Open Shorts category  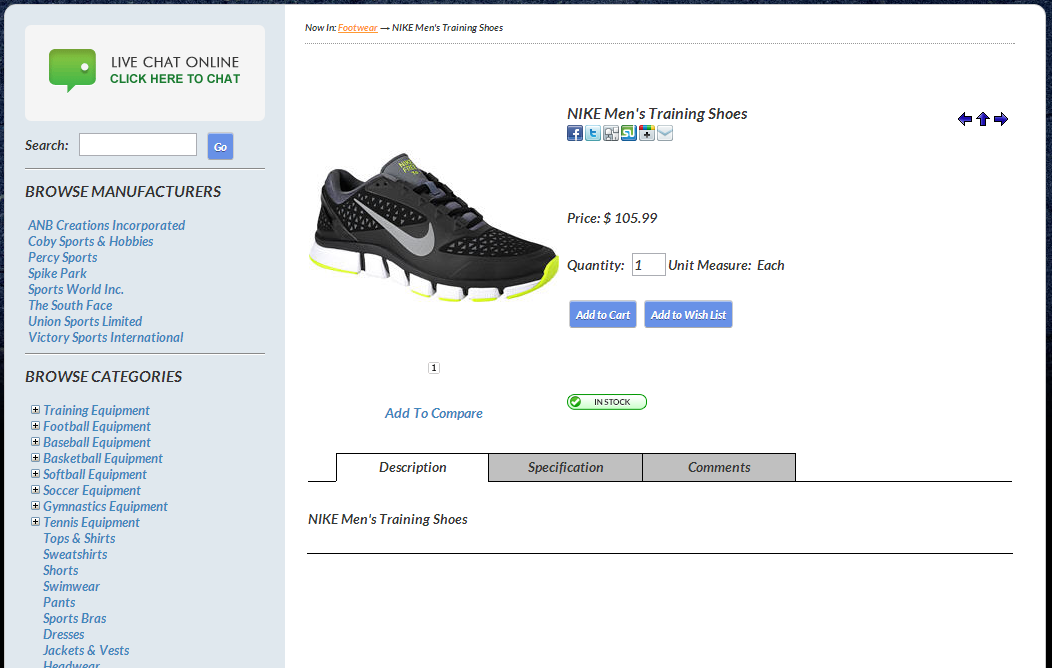pyautogui.click(x=60, y=571)
